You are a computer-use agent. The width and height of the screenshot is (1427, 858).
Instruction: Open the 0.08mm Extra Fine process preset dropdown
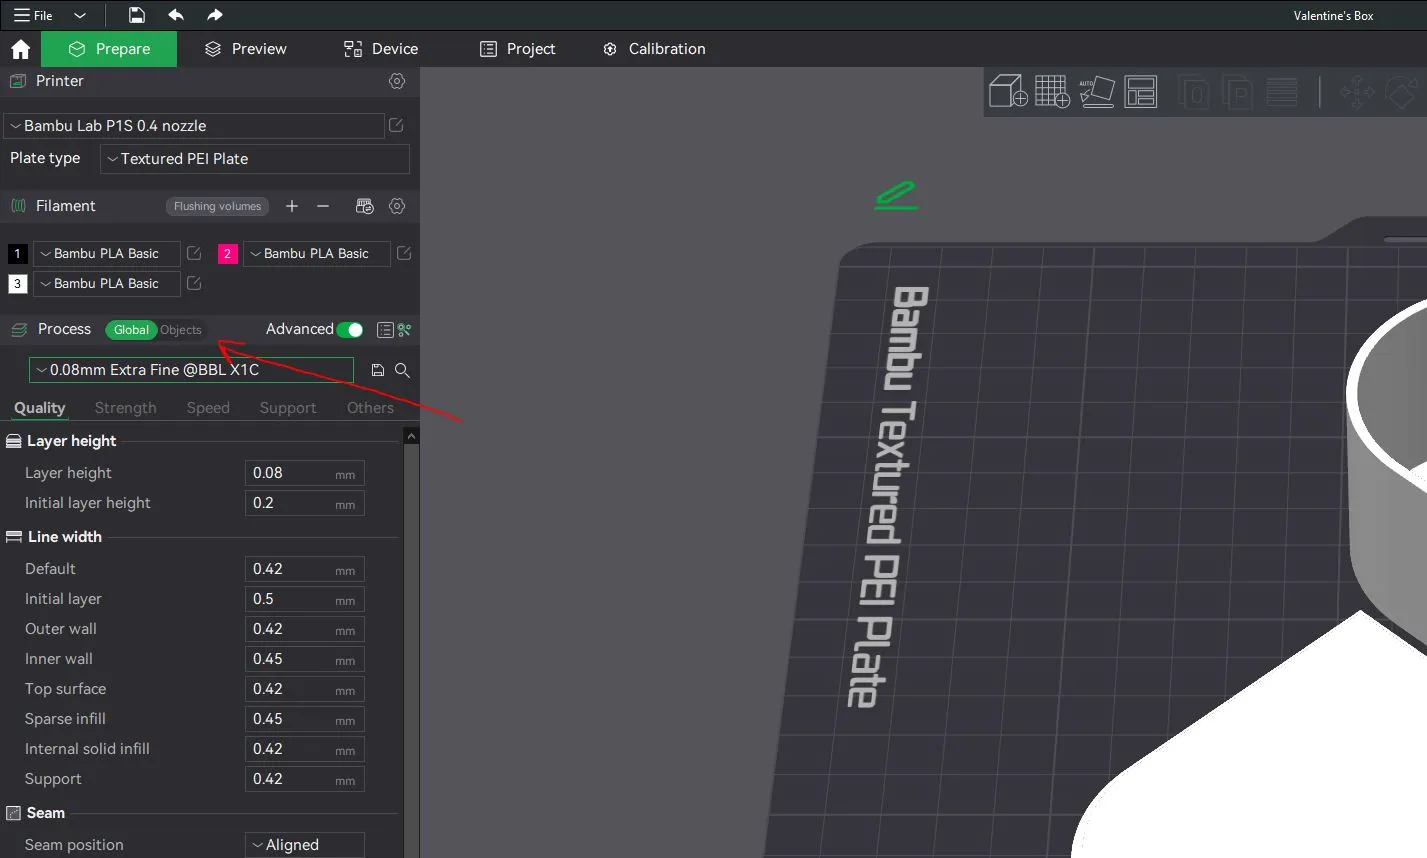[191, 370]
